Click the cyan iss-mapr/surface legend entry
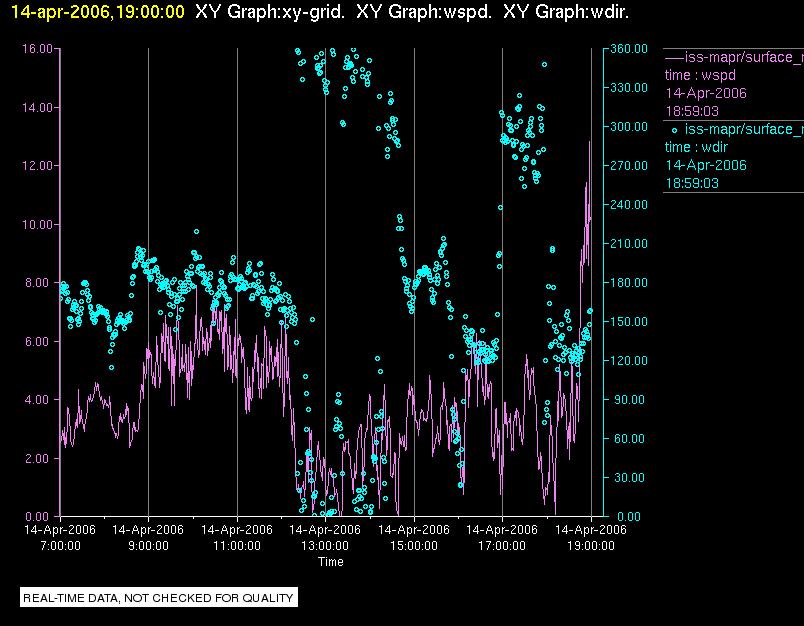 pyautogui.click(x=744, y=129)
